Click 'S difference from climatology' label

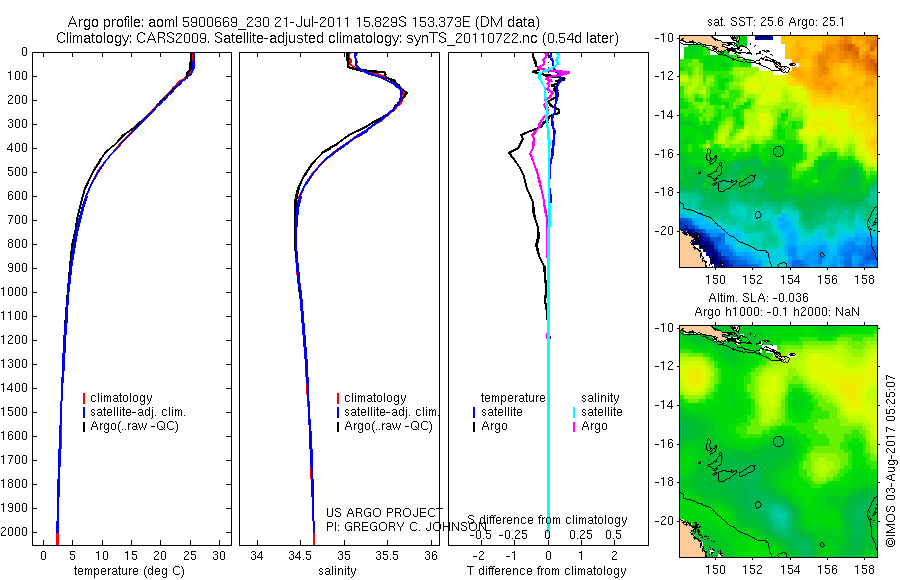[x=548, y=520]
